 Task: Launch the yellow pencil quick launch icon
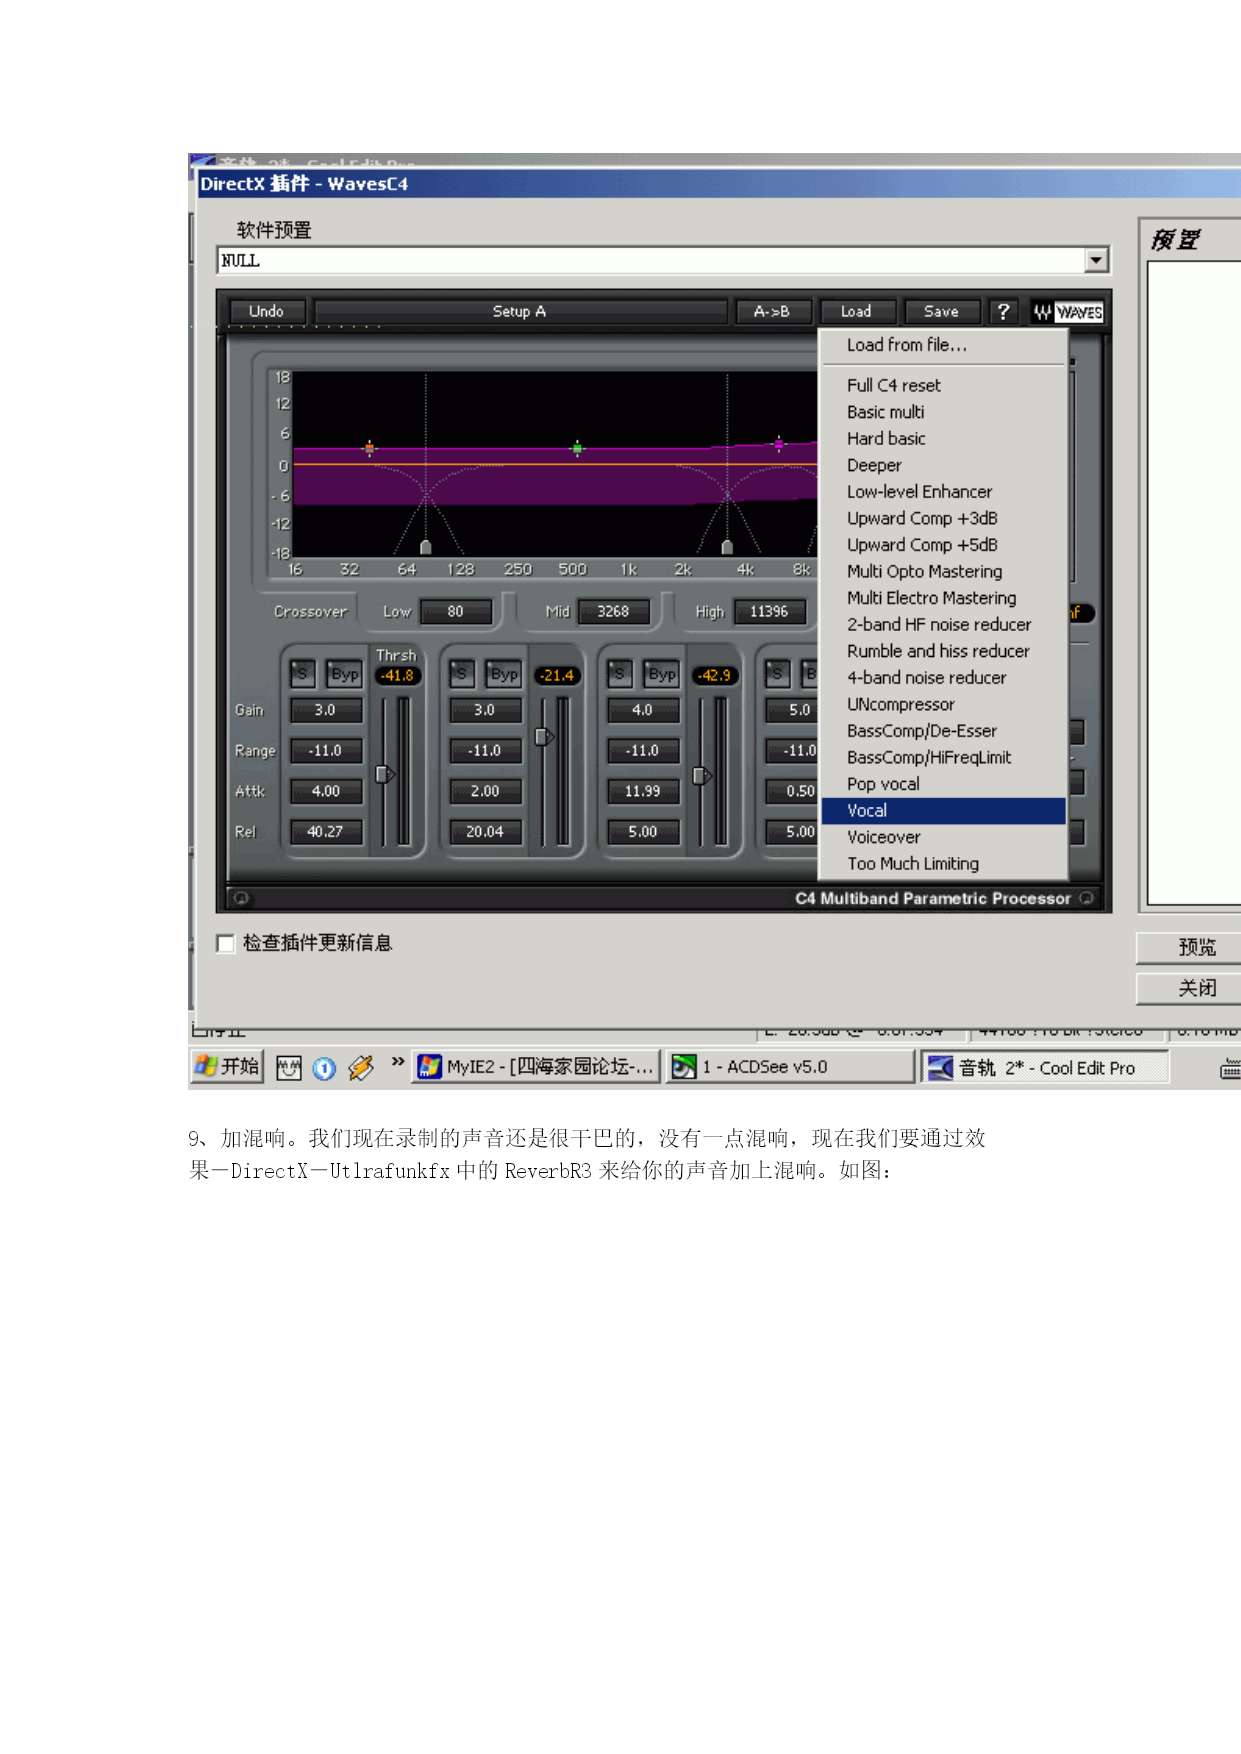click(360, 1068)
